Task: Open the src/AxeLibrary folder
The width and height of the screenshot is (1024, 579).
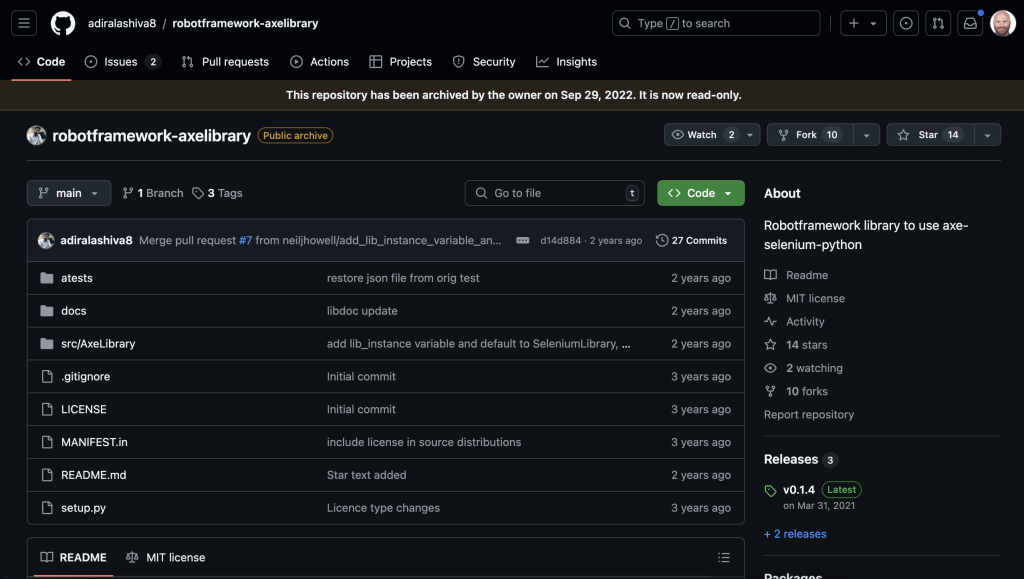Action: (98, 343)
